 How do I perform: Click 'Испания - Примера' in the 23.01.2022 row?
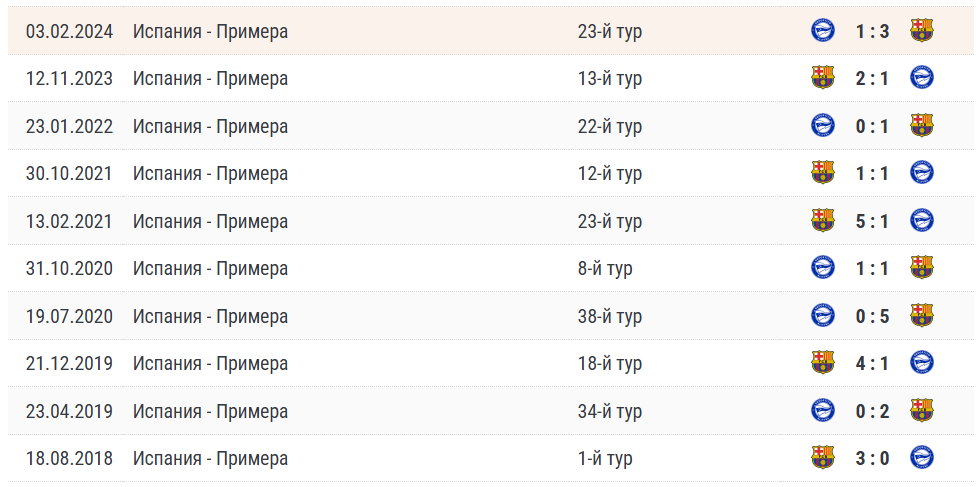pyautogui.click(x=210, y=126)
